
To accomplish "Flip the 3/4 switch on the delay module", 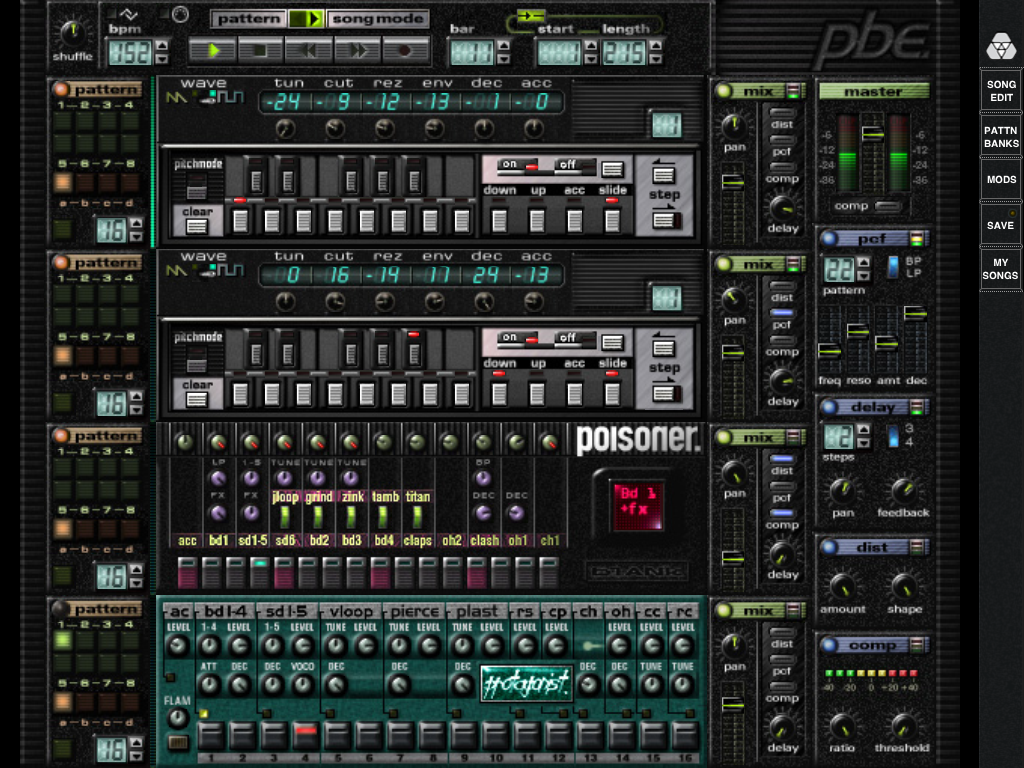I will tap(892, 436).
